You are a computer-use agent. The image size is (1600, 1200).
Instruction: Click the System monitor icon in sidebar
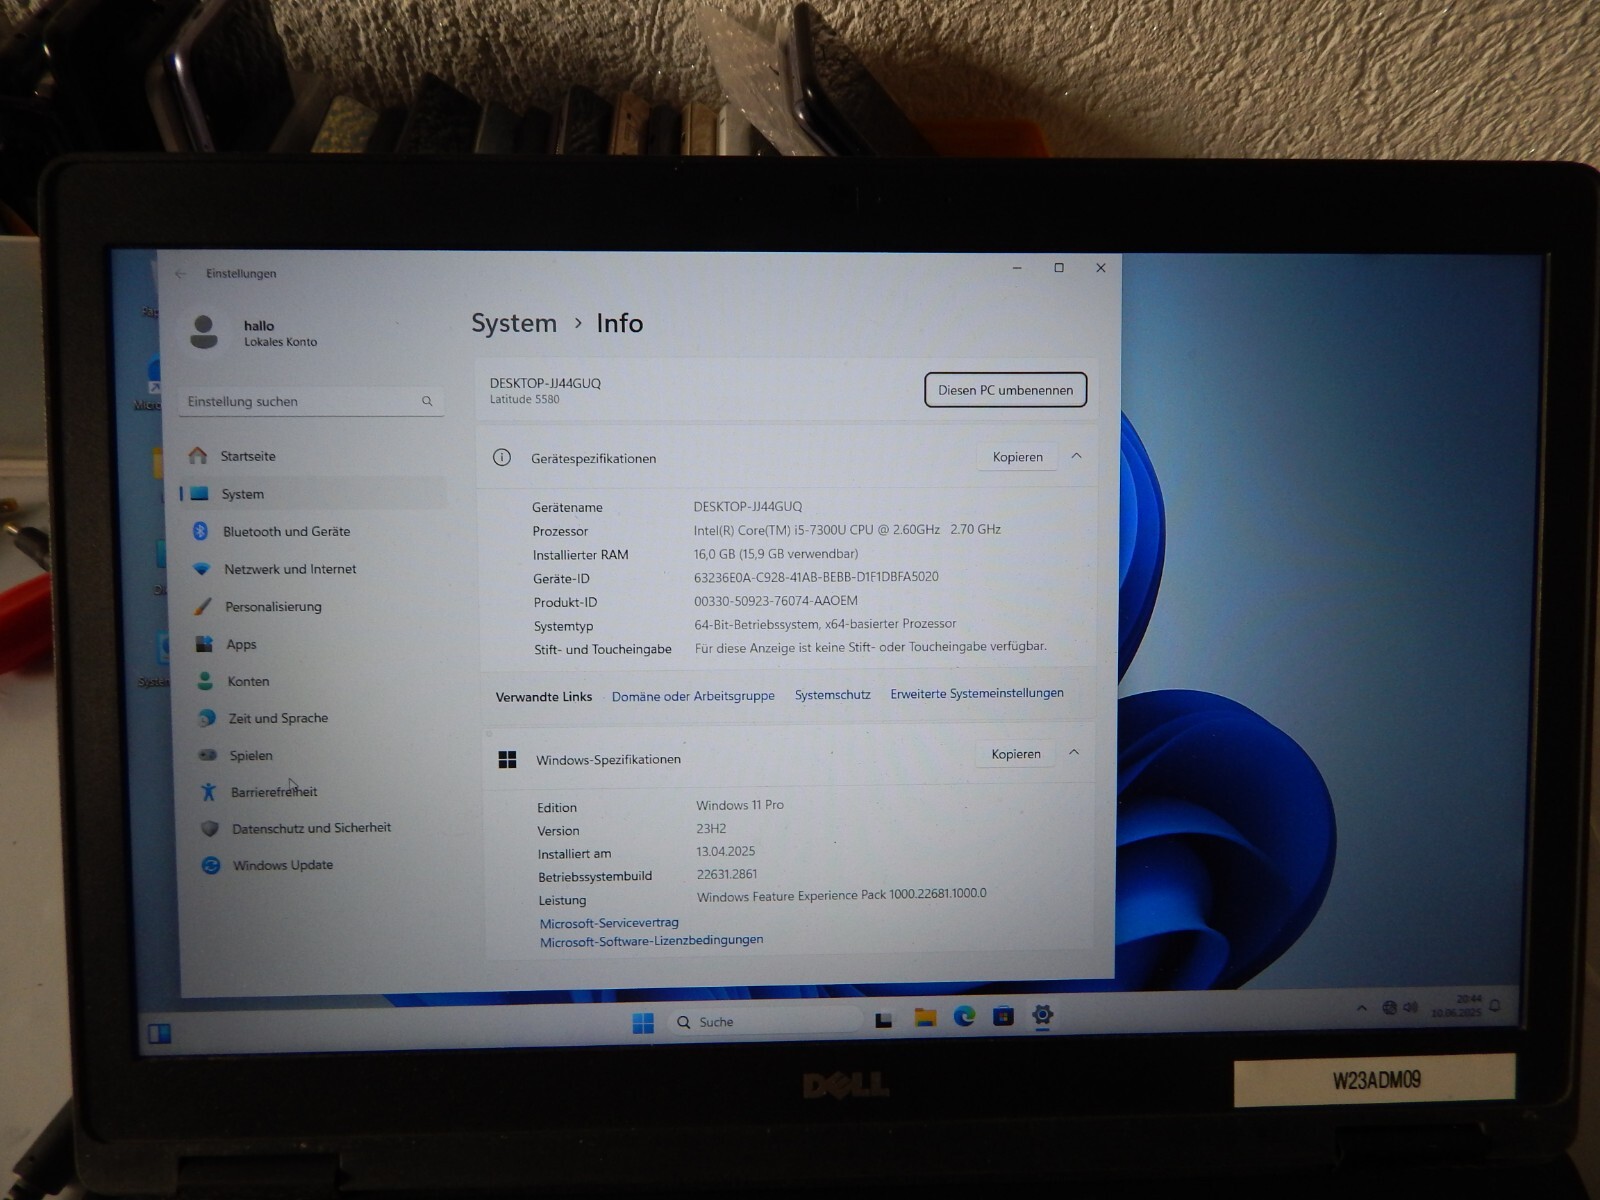pyautogui.click(x=199, y=494)
